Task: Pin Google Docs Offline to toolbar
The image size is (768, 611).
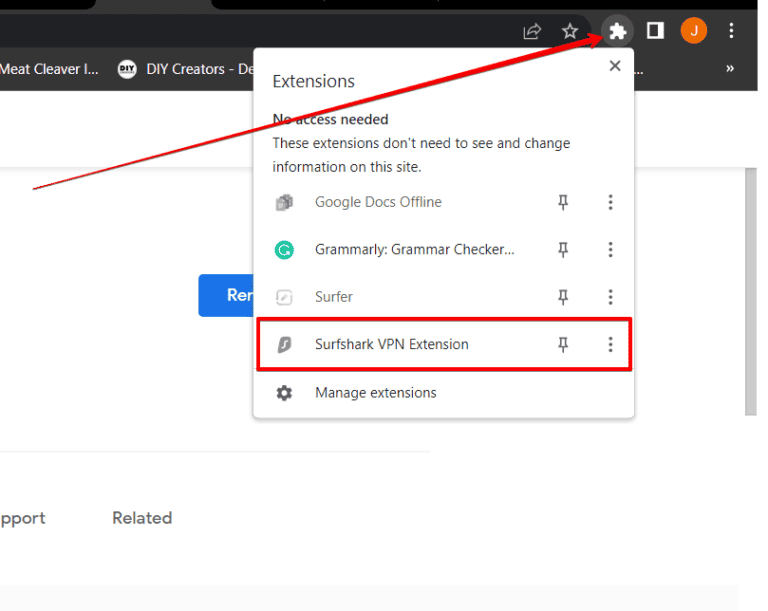Action: 563,203
